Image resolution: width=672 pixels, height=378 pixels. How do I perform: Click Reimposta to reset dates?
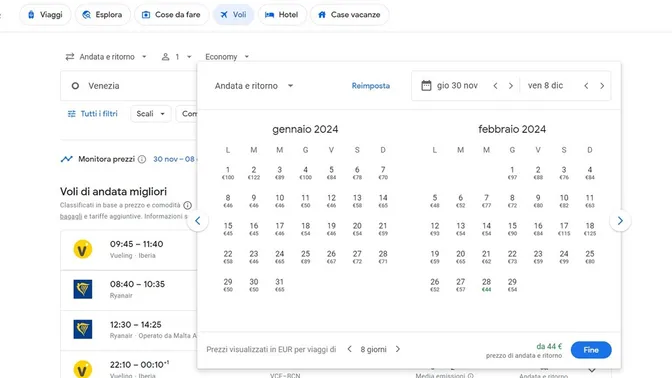coord(371,86)
